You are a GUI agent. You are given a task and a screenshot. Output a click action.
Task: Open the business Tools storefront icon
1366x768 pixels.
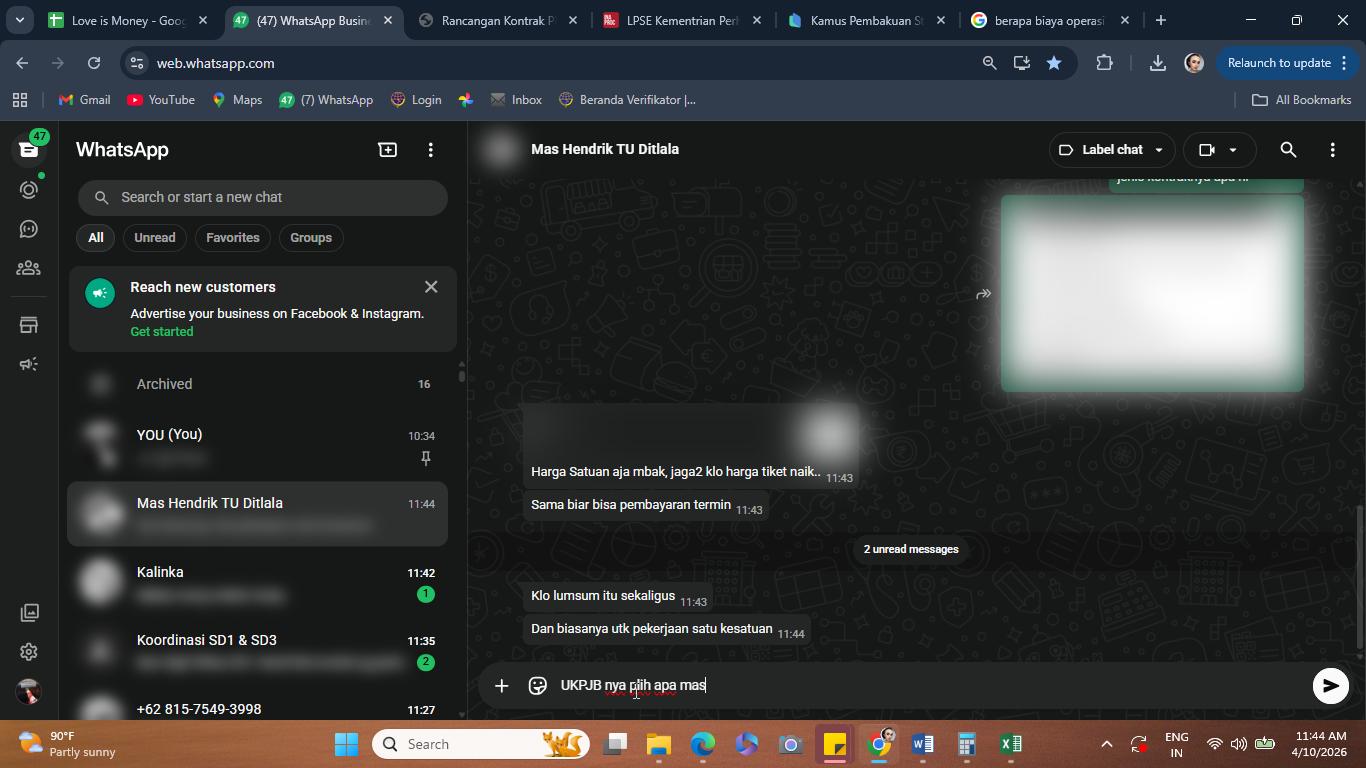coord(29,325)
